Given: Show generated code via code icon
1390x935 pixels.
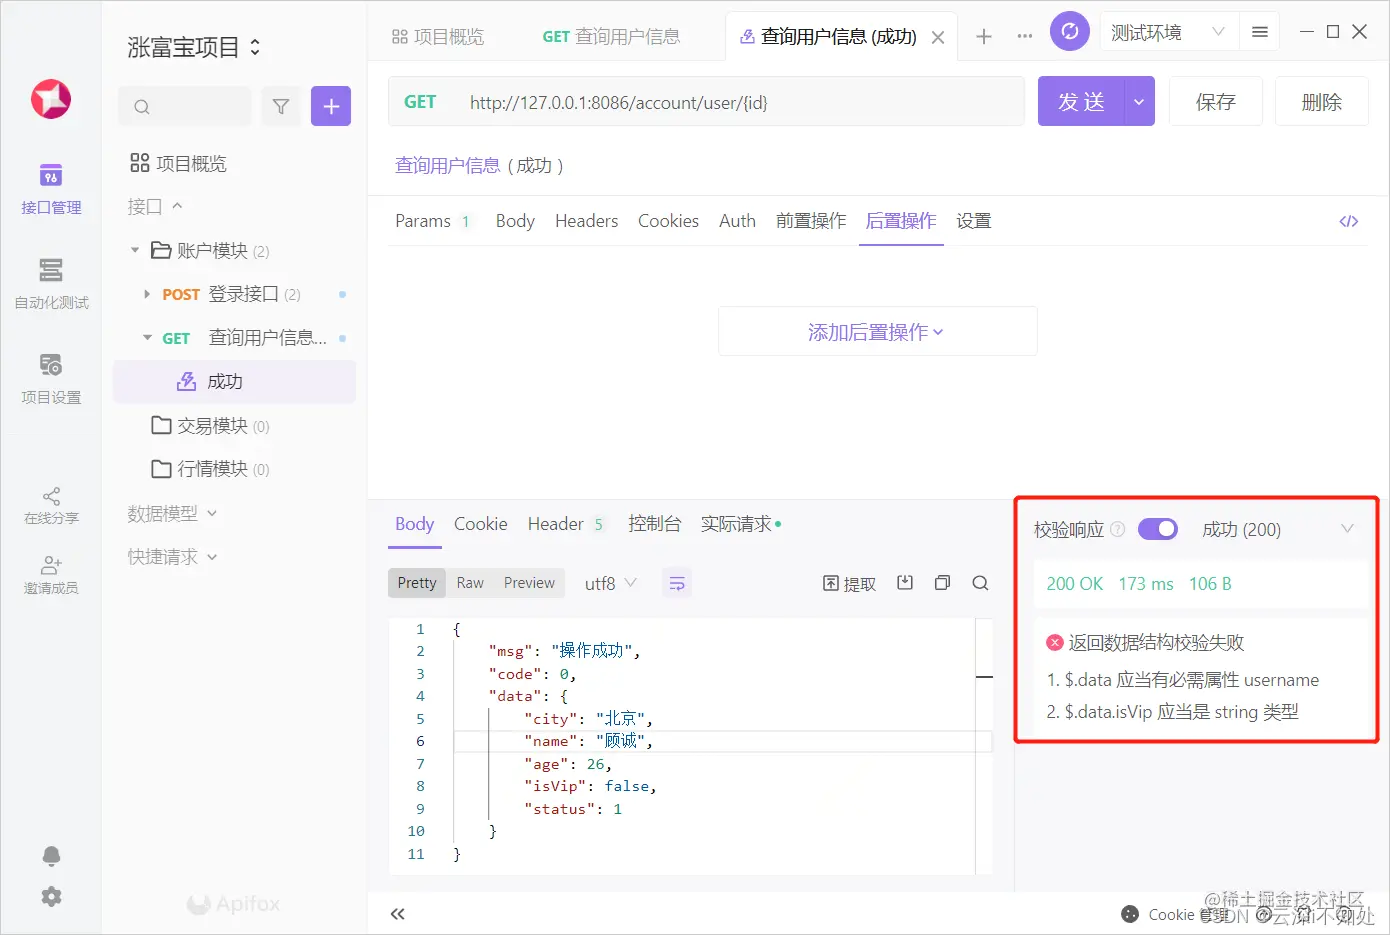Looking at the screenshot, I should (1349, 221).
